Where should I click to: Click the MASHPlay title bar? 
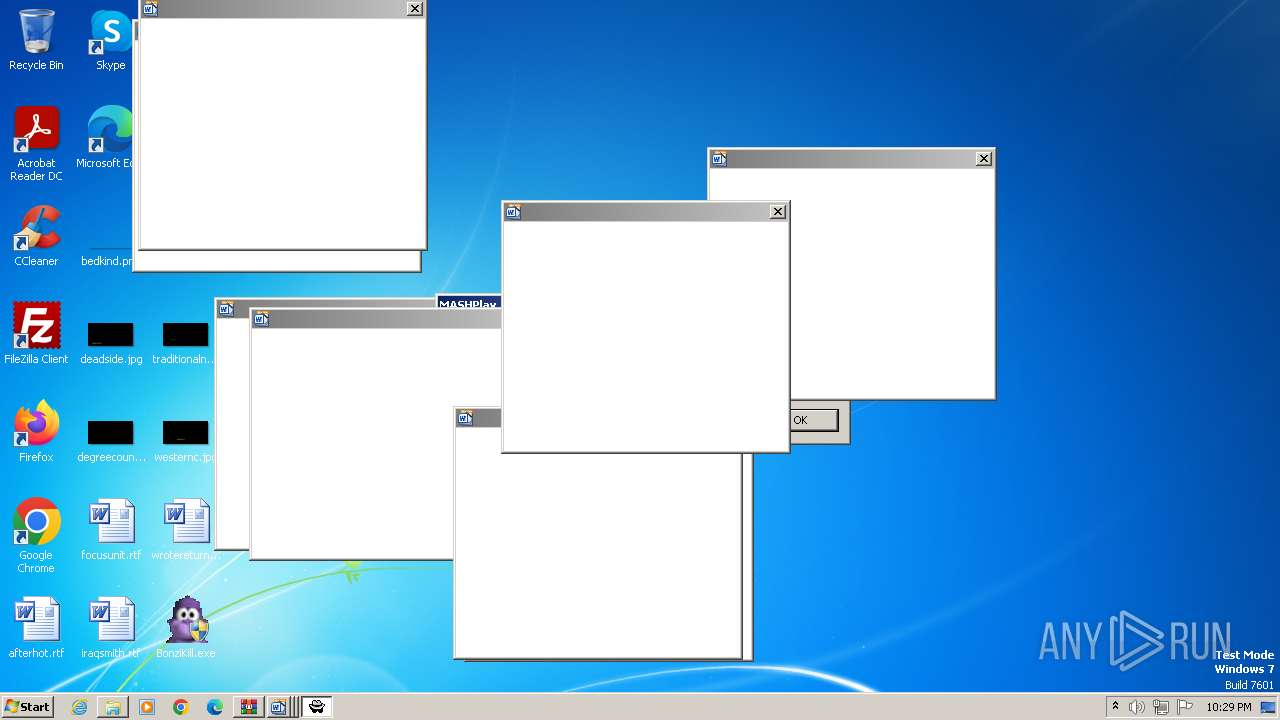469,303
